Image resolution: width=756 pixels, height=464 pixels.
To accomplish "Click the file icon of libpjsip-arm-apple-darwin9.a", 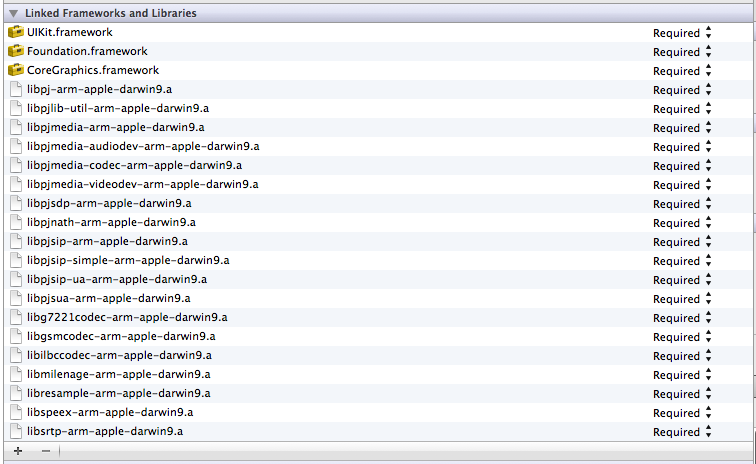I will pos(16,241).
